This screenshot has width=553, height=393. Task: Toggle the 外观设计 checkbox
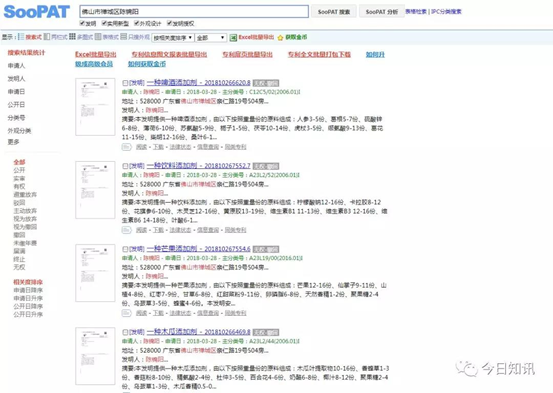pos(136,23)
